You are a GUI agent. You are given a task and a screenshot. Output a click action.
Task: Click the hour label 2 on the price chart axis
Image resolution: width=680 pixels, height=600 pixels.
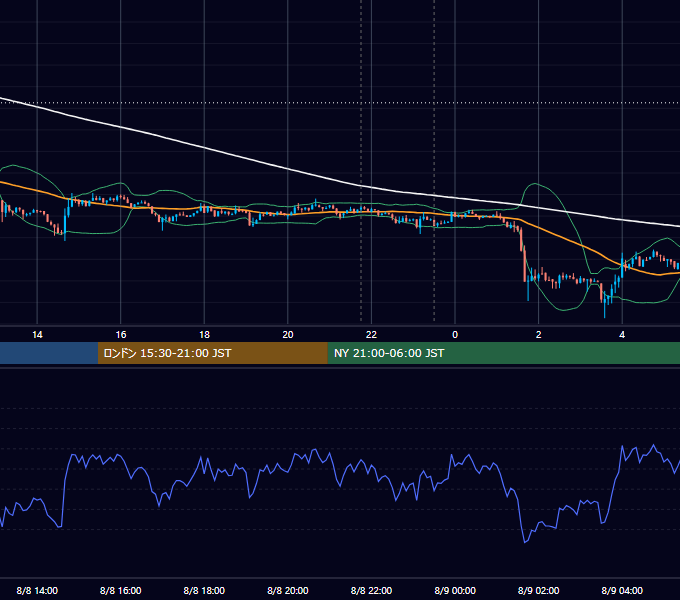(x=539, y=335)
